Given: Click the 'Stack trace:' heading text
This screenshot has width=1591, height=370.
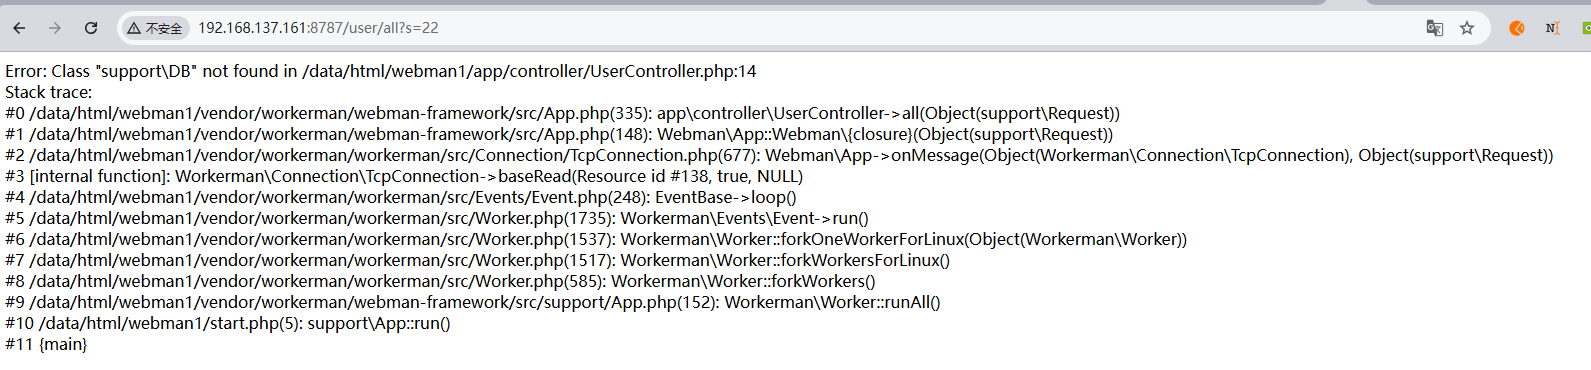Looking at the screenshot, I should pos(48,92).
